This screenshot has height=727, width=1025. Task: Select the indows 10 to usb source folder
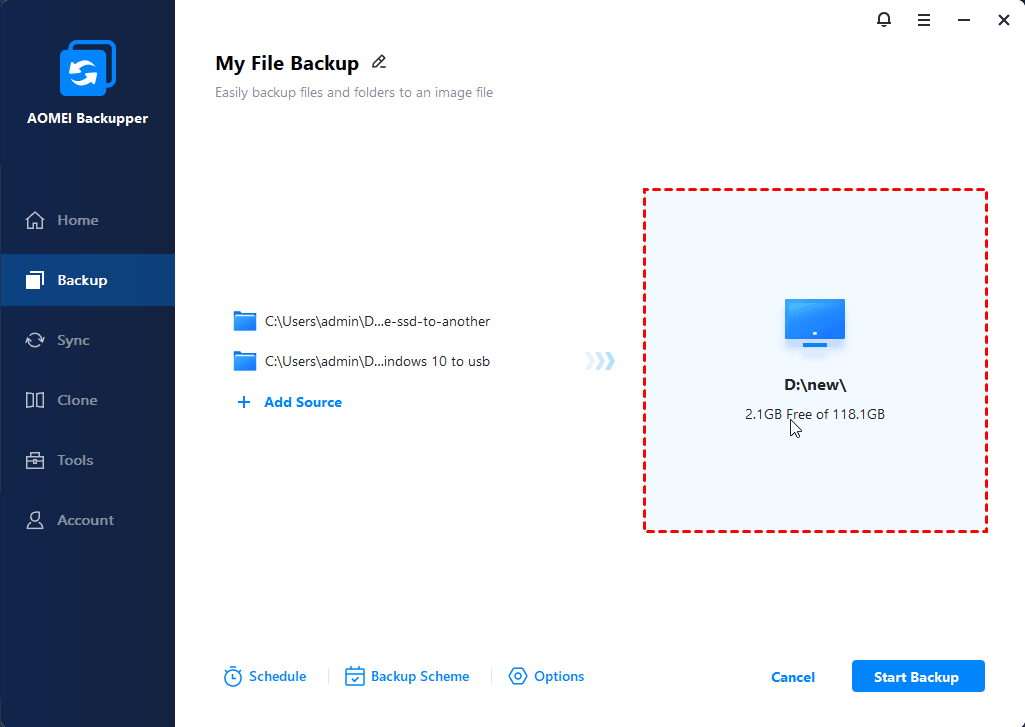coord(376,361)
